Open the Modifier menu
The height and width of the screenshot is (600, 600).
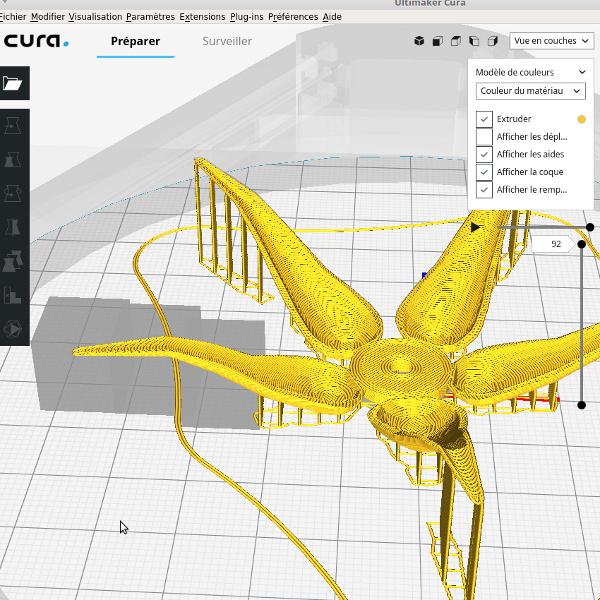coord(48,17)
